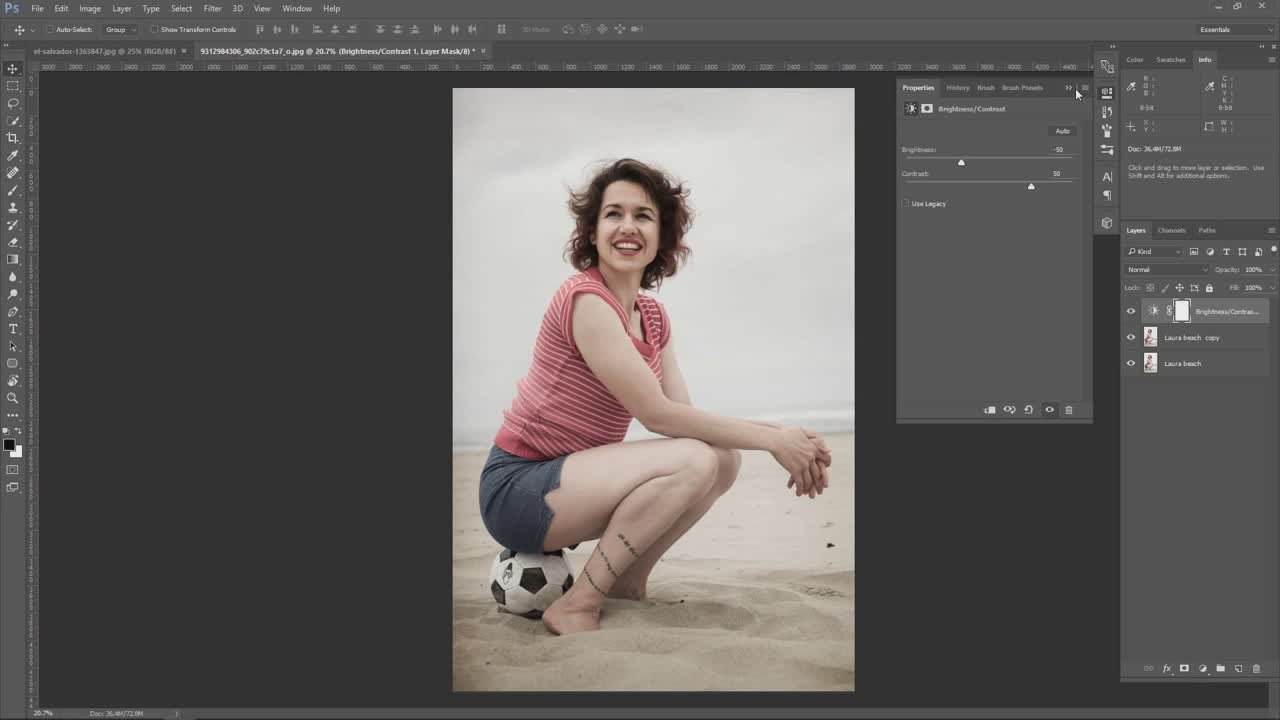The image size is (1280, 720).
Task: Open the Fill value dropdown arrow
Action: (x=1272, y=288)
